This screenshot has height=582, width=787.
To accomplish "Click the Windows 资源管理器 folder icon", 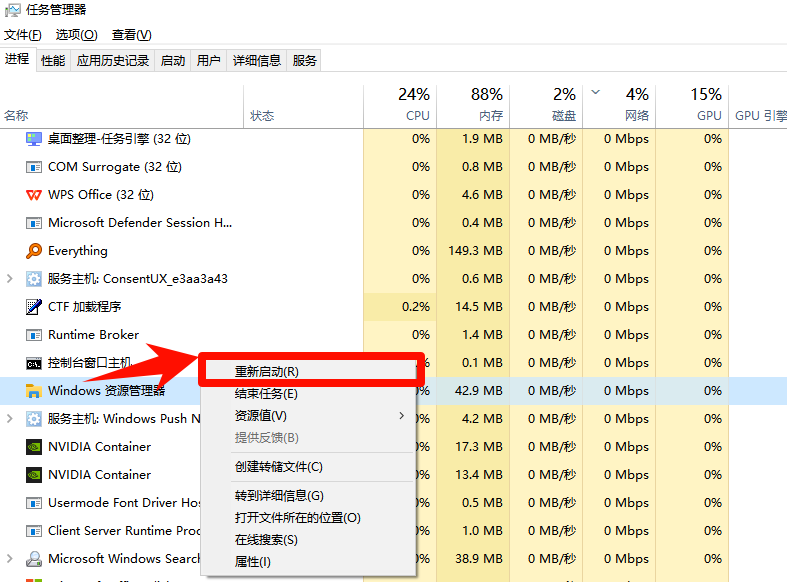I will [34, 391].
